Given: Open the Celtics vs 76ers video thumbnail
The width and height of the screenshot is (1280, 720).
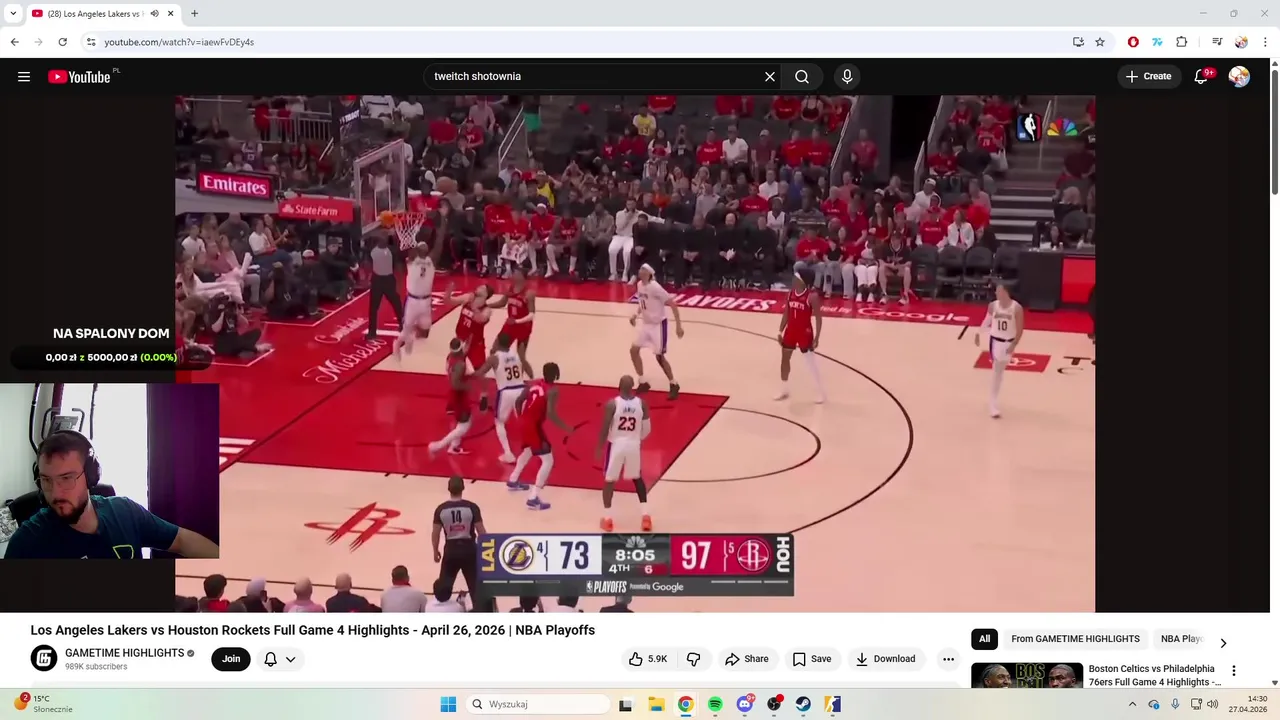Looking at the screenshot, I should (1026, 676).
